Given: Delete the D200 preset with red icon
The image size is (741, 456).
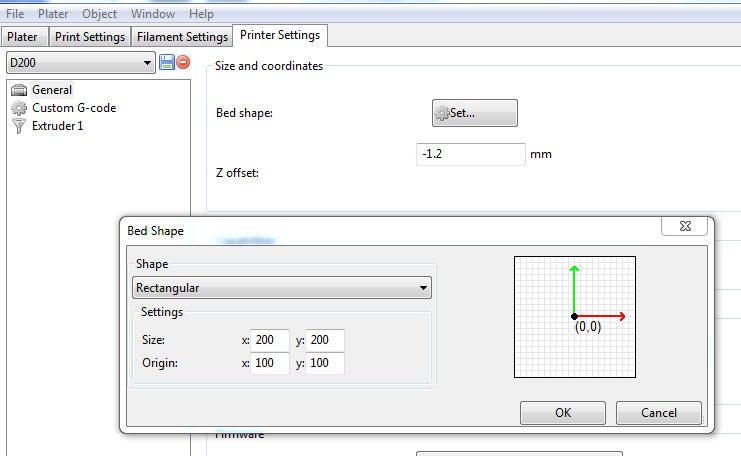Looking at the screenshot, I should pyautogui.click(x=183, y=62).
